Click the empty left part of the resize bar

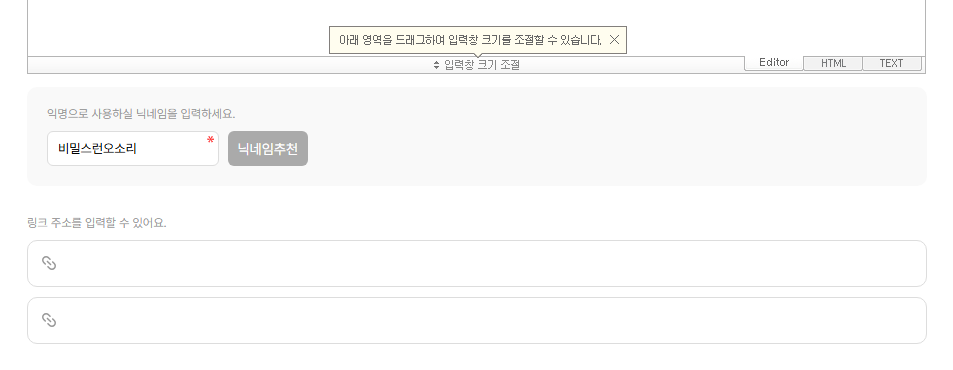(225, 65)
